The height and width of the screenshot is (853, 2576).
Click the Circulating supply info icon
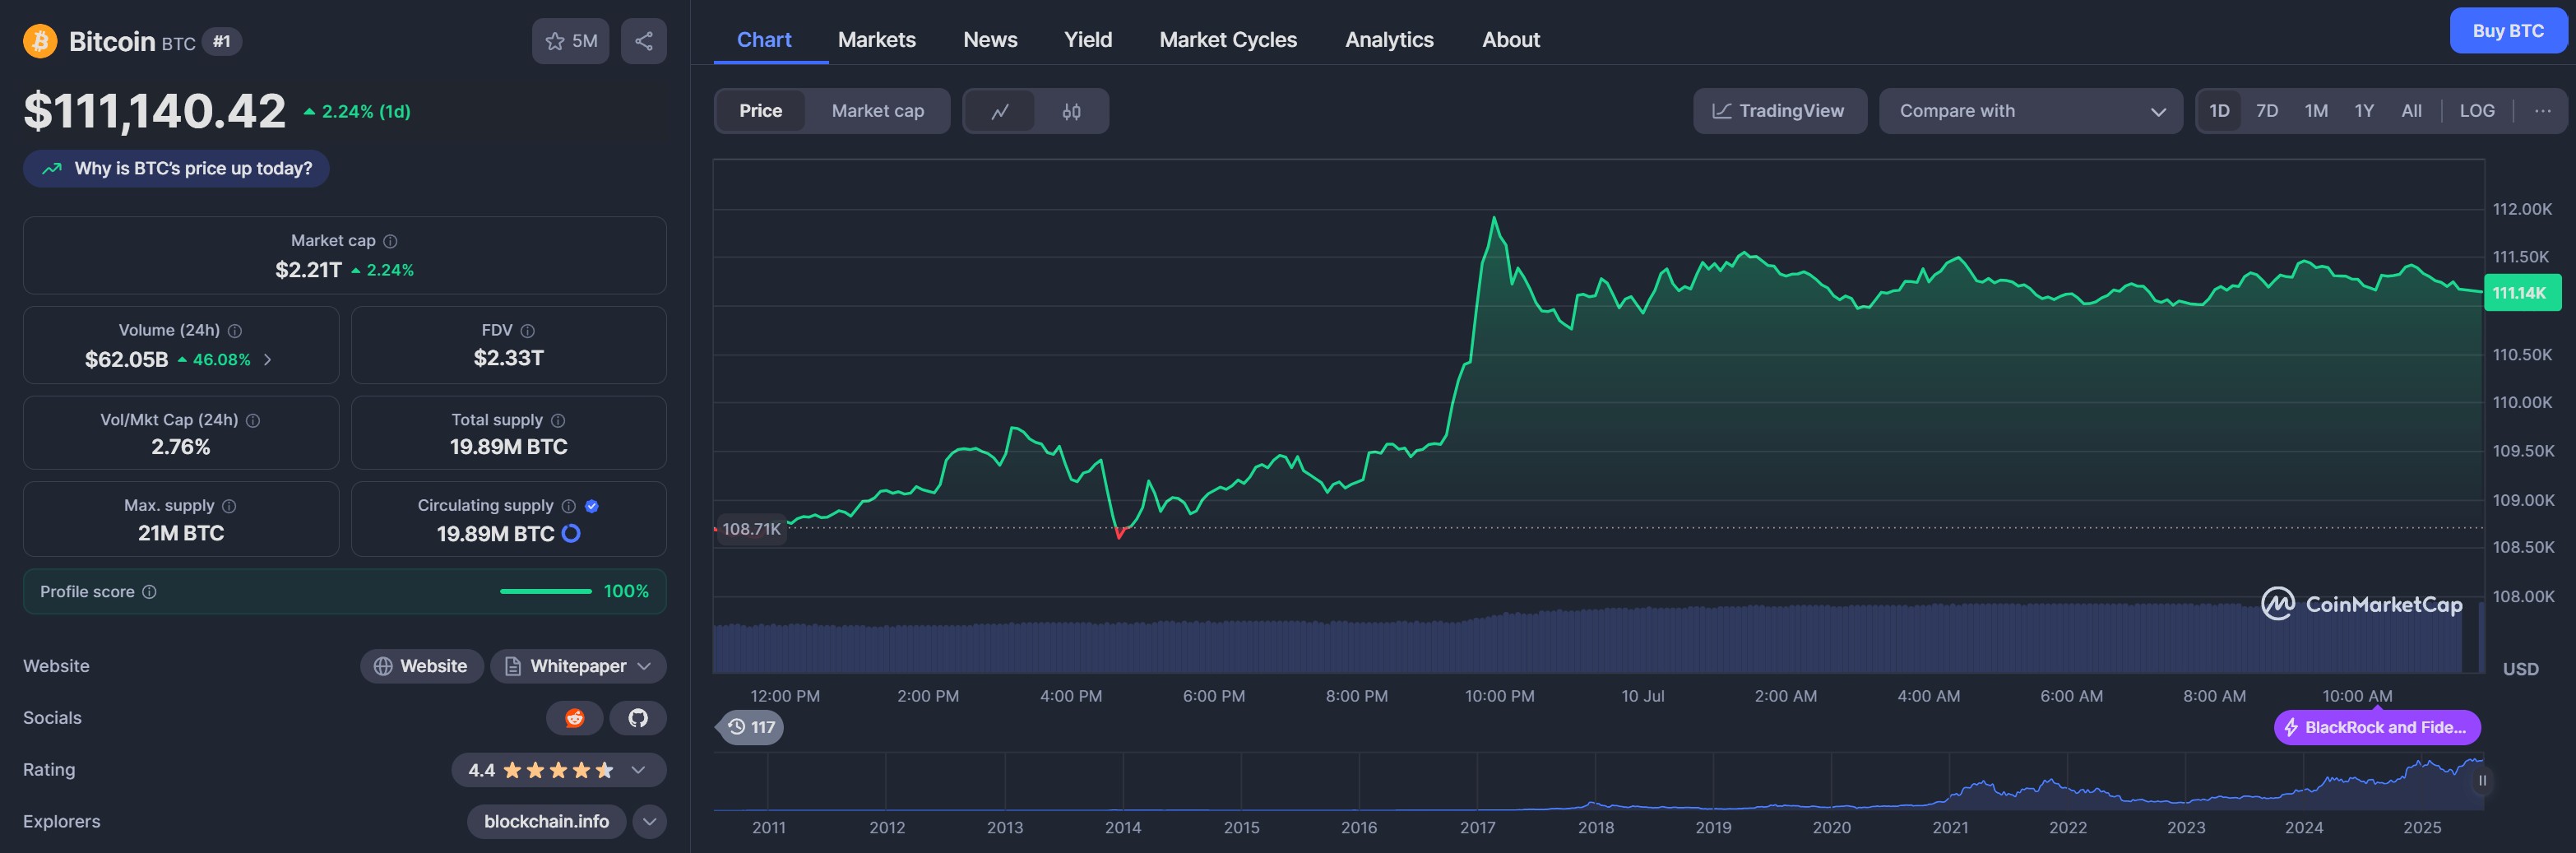pyautogui.click(x=569, y=506)
